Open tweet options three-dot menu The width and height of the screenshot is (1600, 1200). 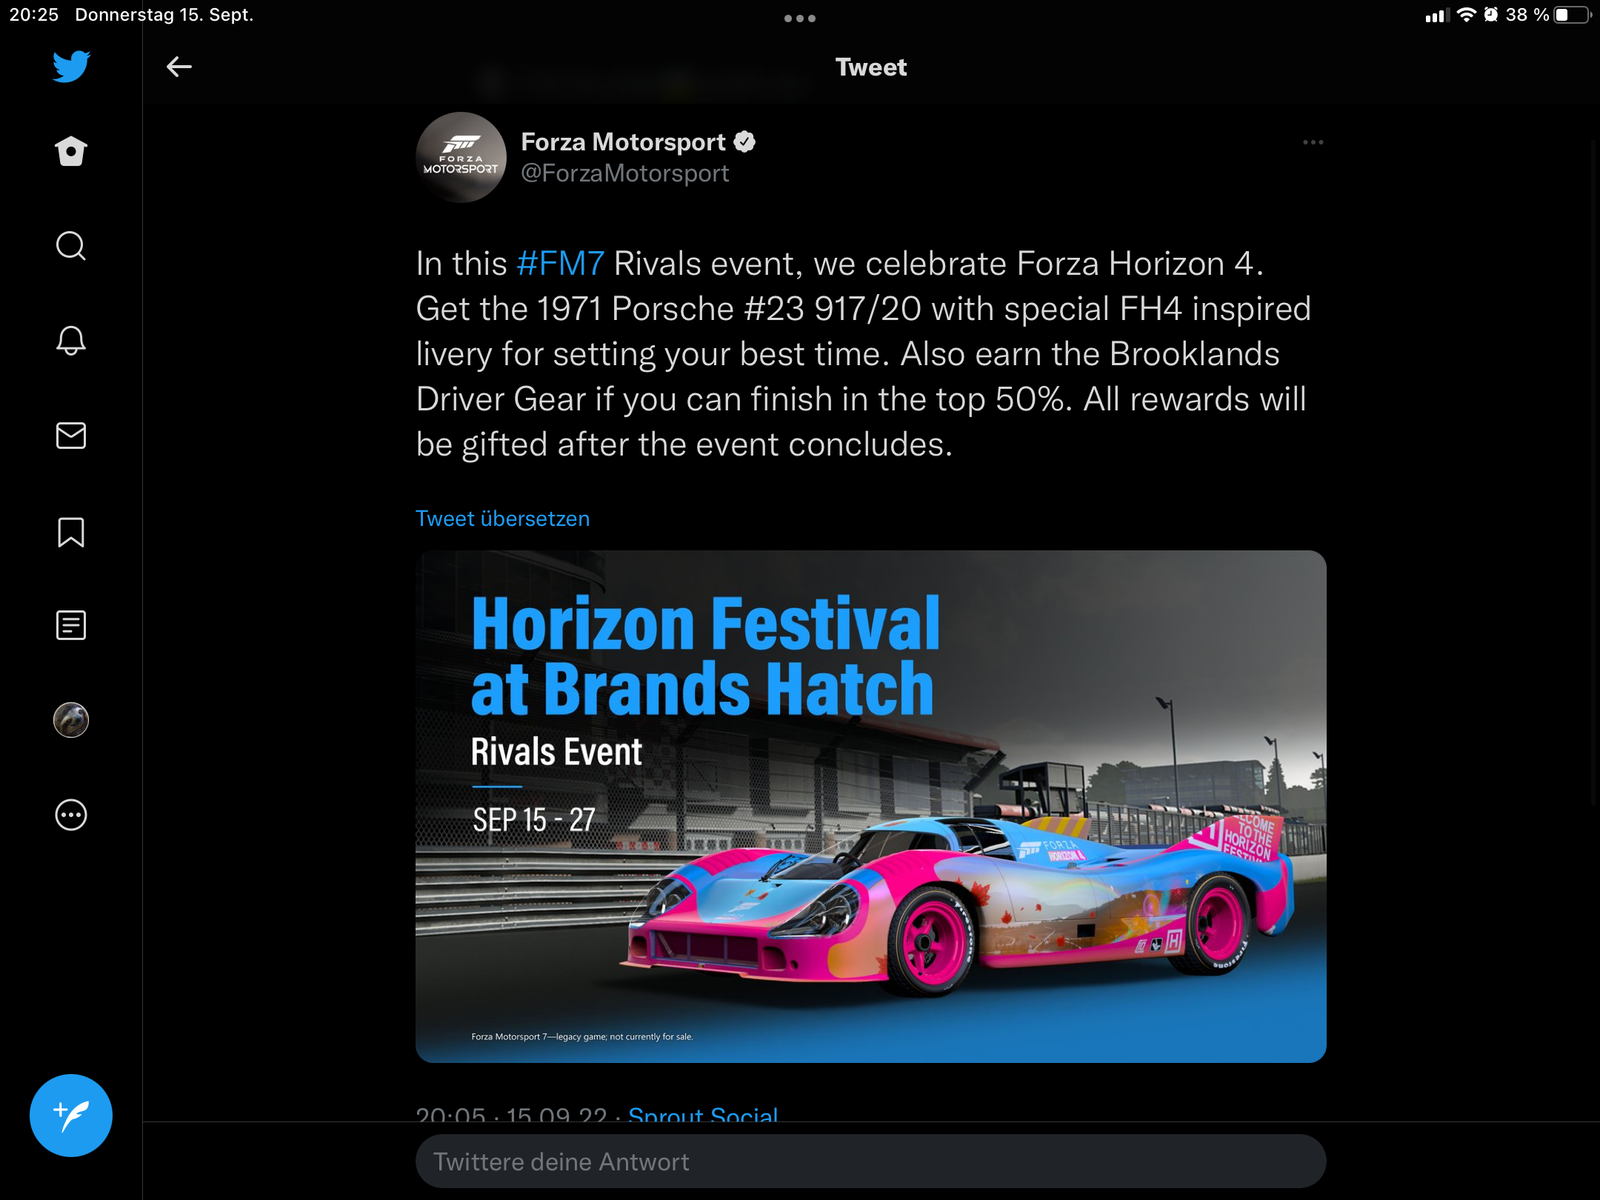[x=1313, y=142]
